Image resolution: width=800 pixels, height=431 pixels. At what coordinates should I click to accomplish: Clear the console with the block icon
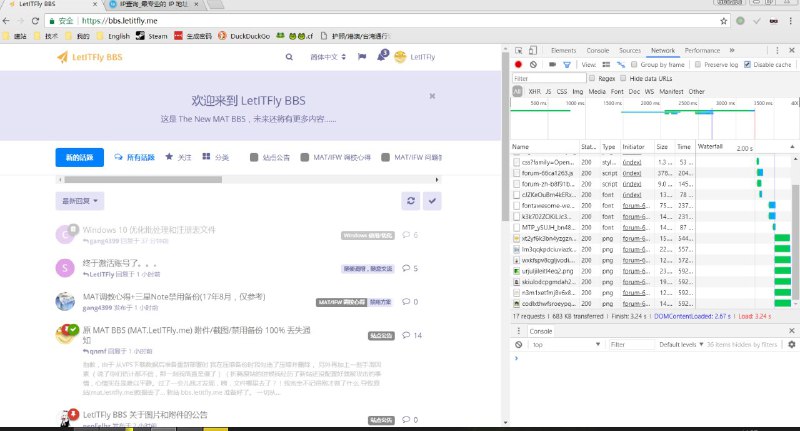(x=518, y=345)
